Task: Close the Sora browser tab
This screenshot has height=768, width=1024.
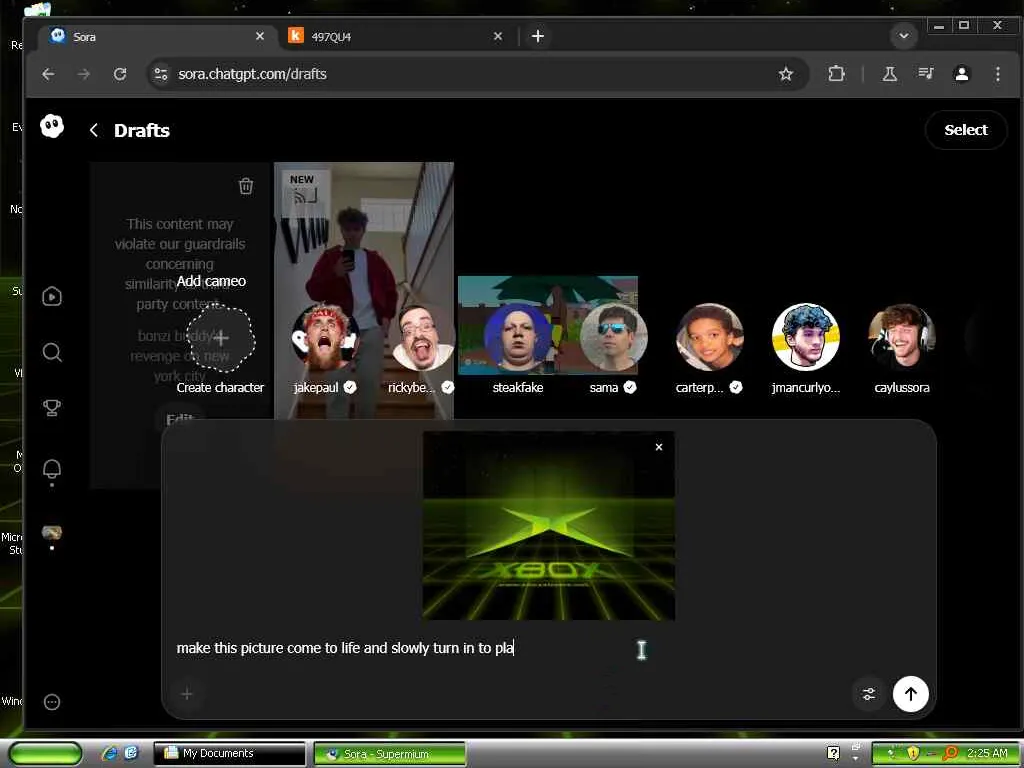Action: click(260, 36)
